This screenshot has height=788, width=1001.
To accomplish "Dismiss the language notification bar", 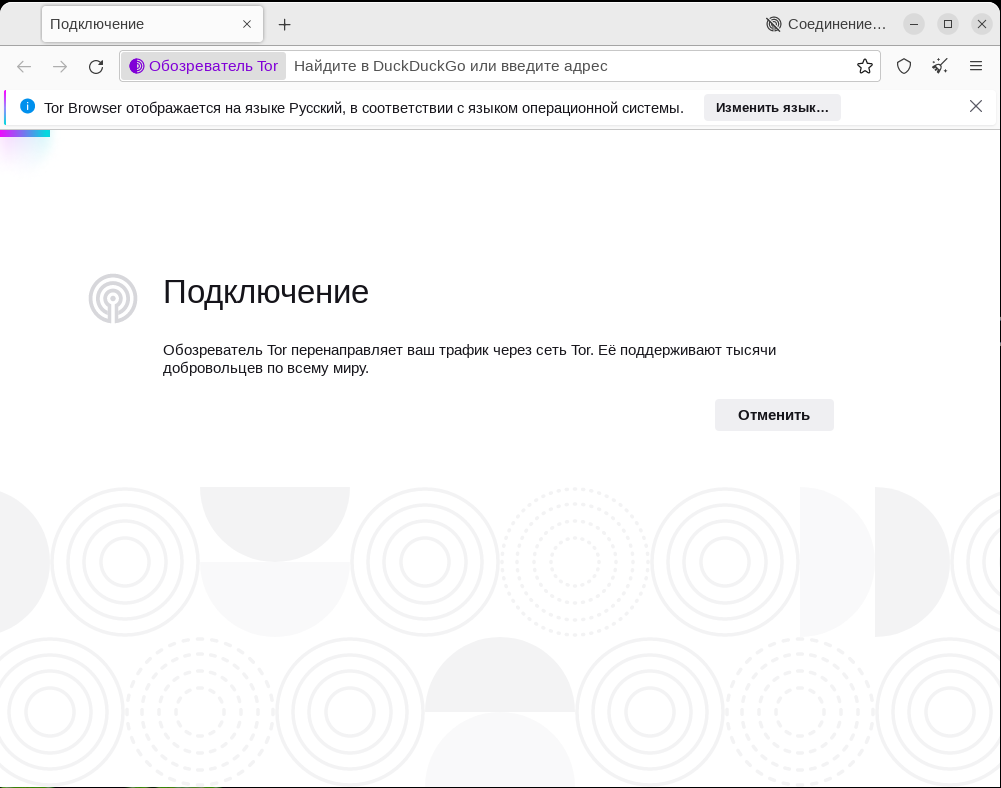I will click(975, 107).
